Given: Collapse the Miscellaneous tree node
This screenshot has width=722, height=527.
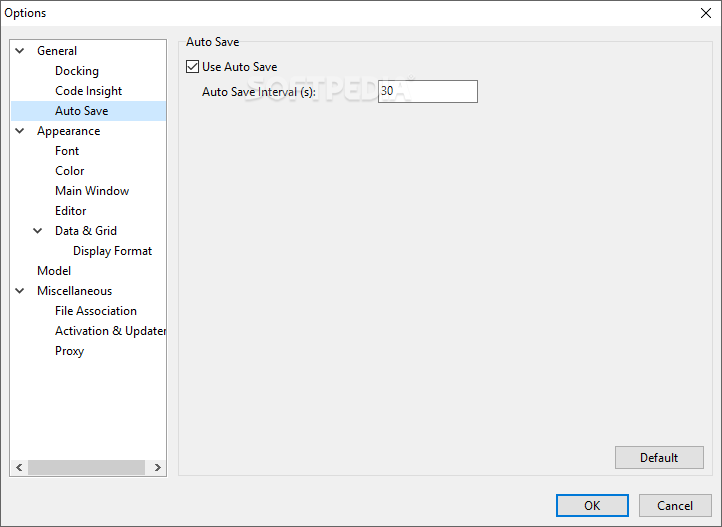Looking at the screenshot, I should coord(20,291).
